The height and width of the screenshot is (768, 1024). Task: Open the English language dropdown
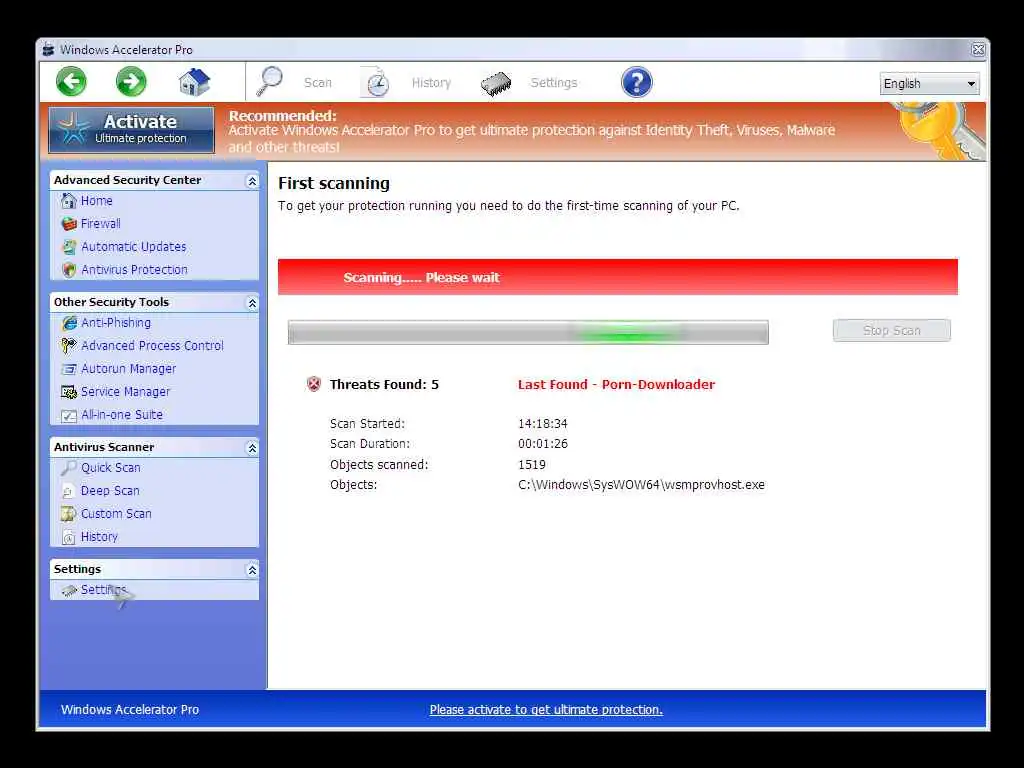(x=929, y=84)
